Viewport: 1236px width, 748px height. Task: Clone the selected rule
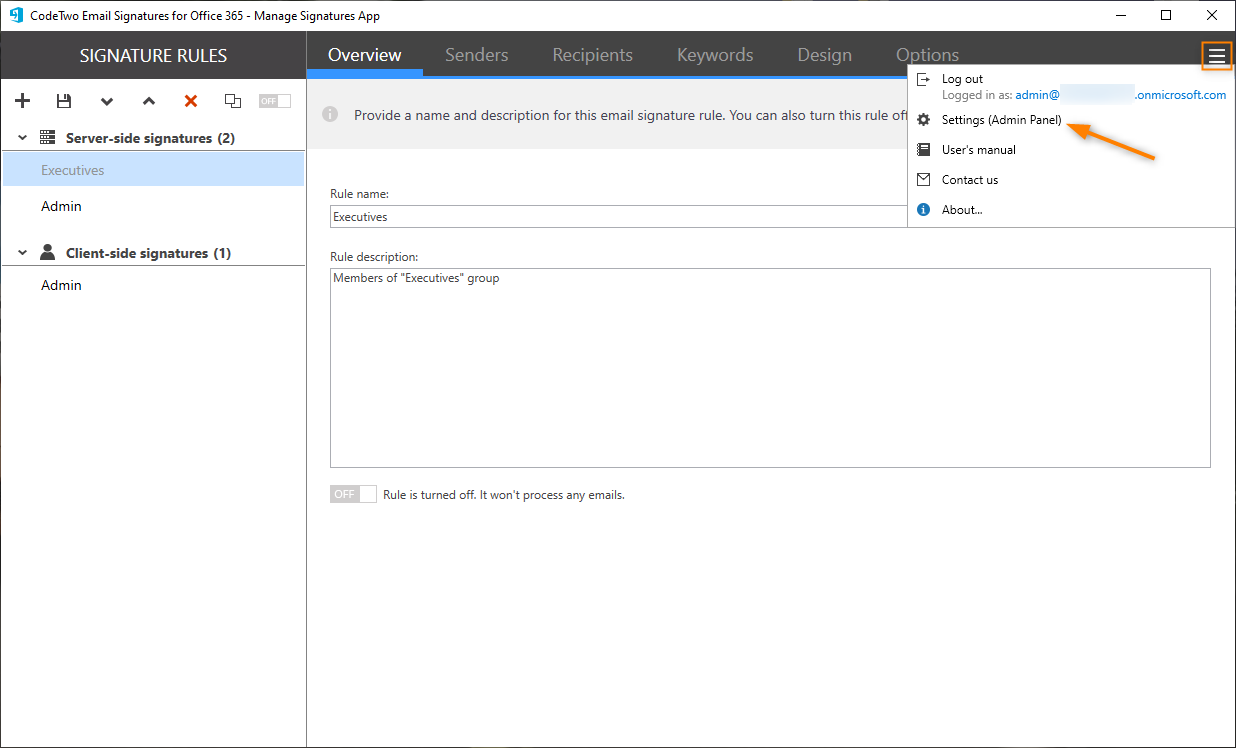[232, 100]
